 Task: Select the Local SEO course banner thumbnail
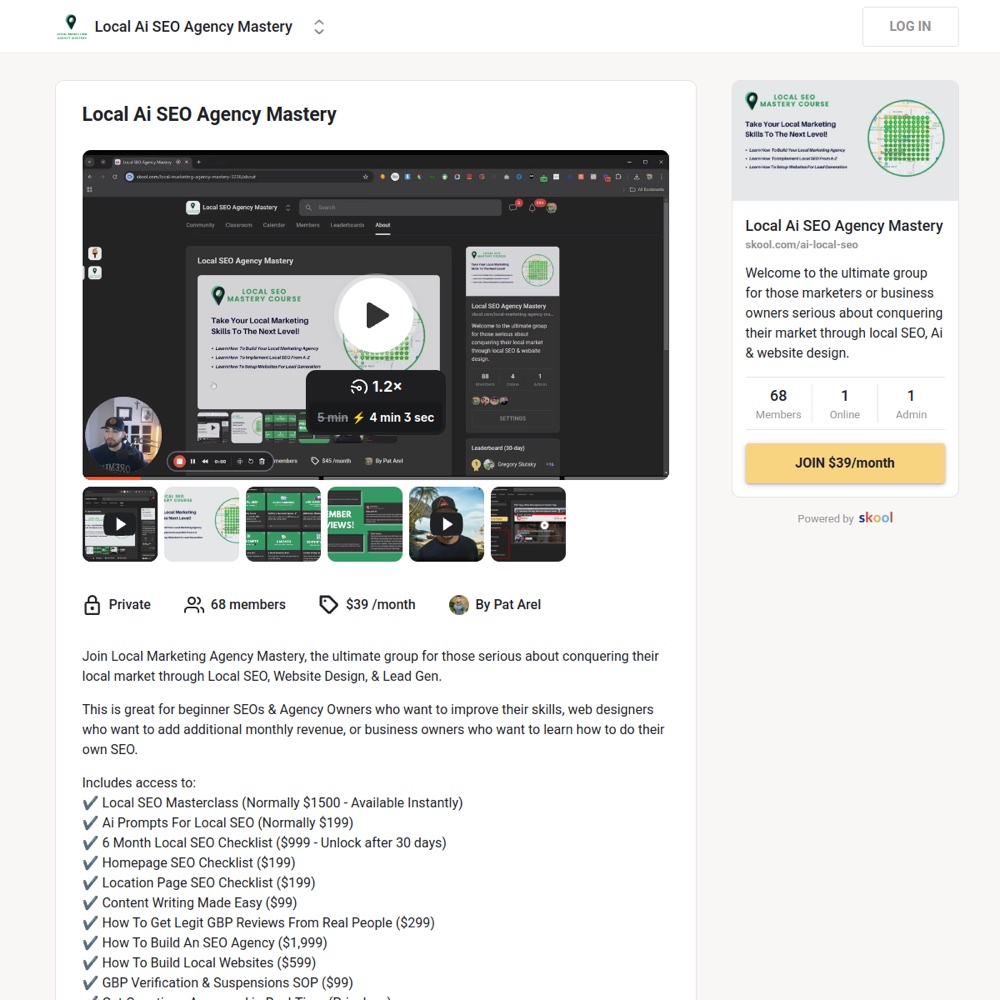click(202, 524)
